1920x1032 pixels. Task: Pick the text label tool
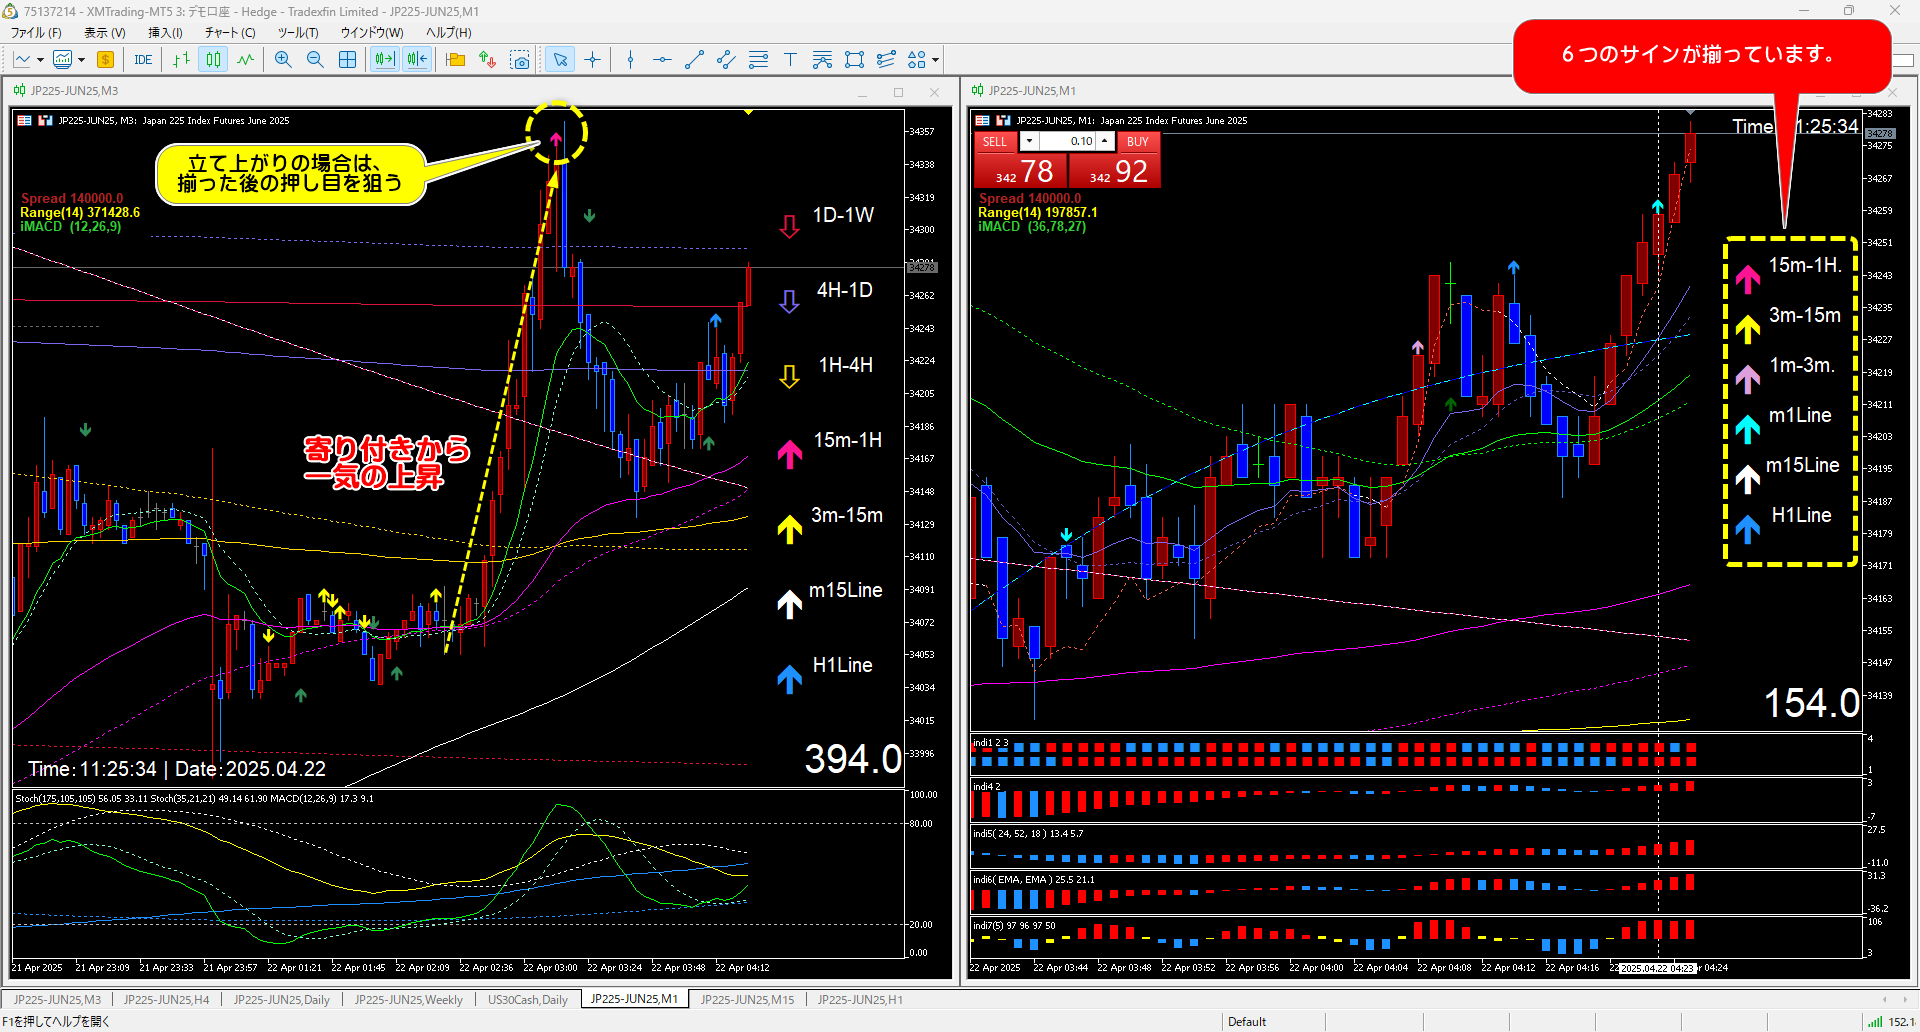coord(790,60)
